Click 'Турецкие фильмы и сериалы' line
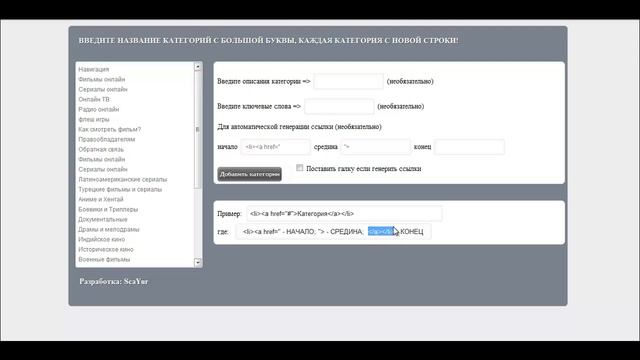This screenshot has width=640, height=360. coord(120,189)
